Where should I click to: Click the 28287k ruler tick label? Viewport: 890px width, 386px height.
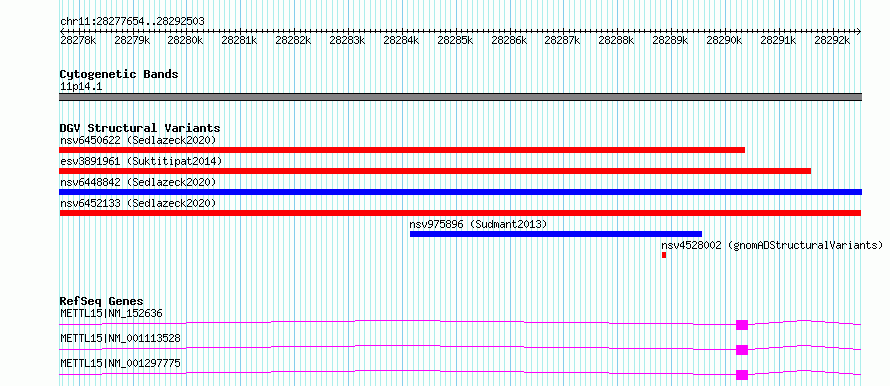pyautogui.click(x=562, y=40)
